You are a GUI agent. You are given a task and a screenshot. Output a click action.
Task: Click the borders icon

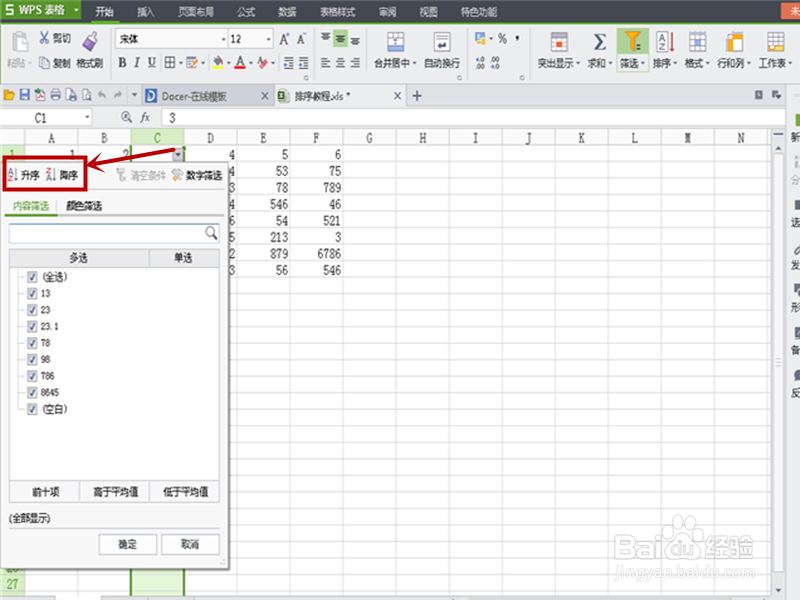click(x=169, y=63)
